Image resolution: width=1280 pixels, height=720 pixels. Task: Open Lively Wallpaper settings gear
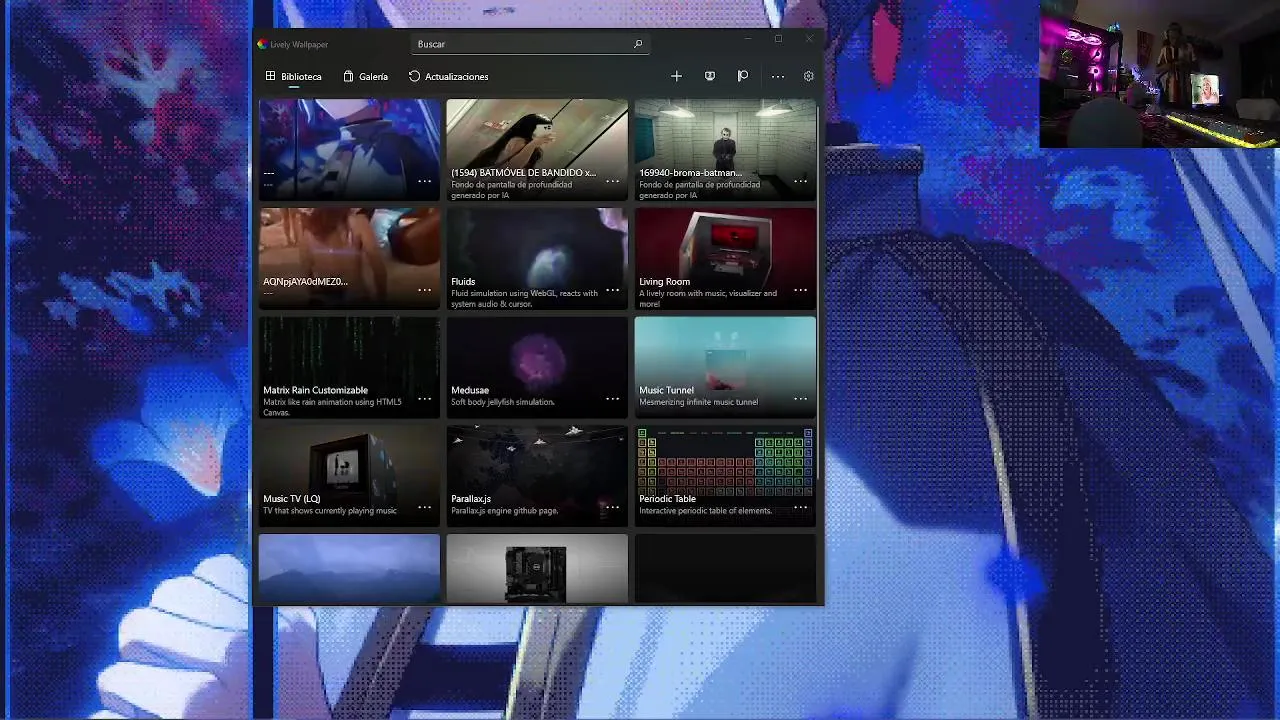(x=809, y=76)
